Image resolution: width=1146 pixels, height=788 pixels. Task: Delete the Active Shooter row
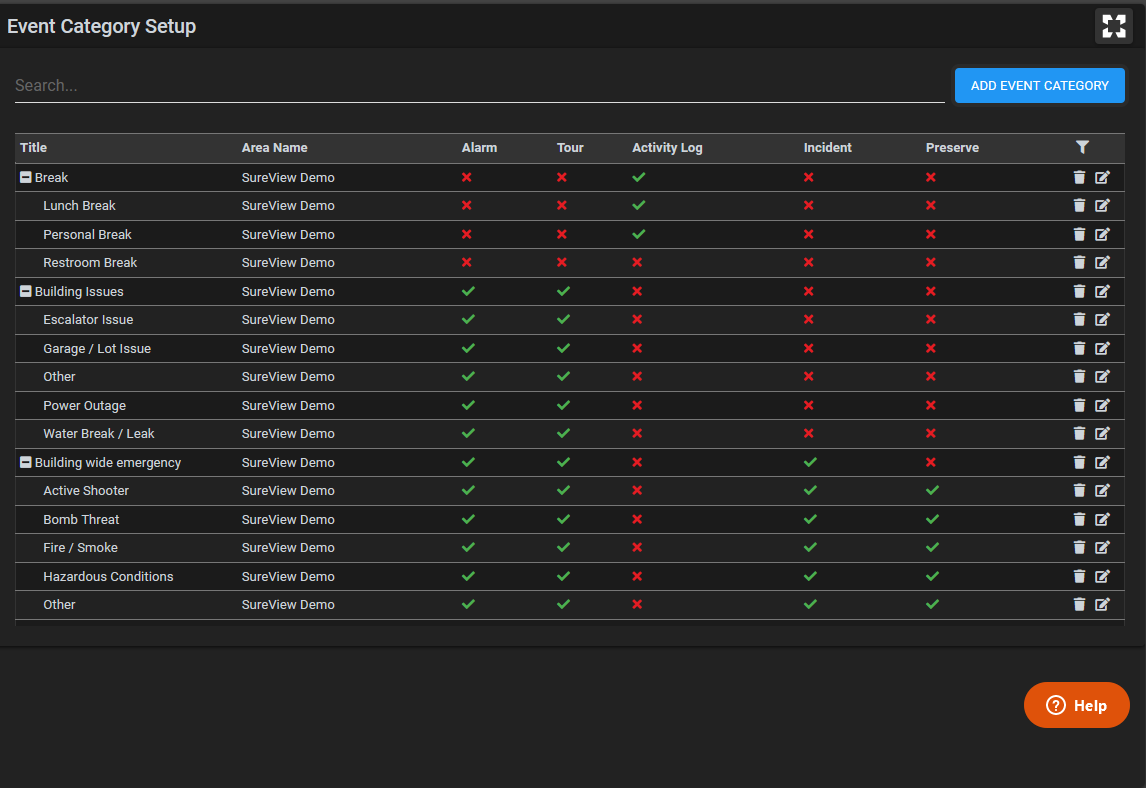pyautogui.click(x=1079, y=490)
